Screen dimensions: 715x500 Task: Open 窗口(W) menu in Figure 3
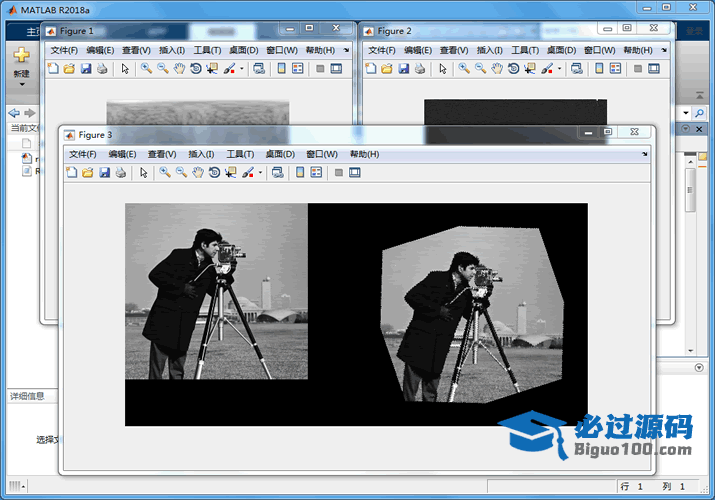point(322,154)
